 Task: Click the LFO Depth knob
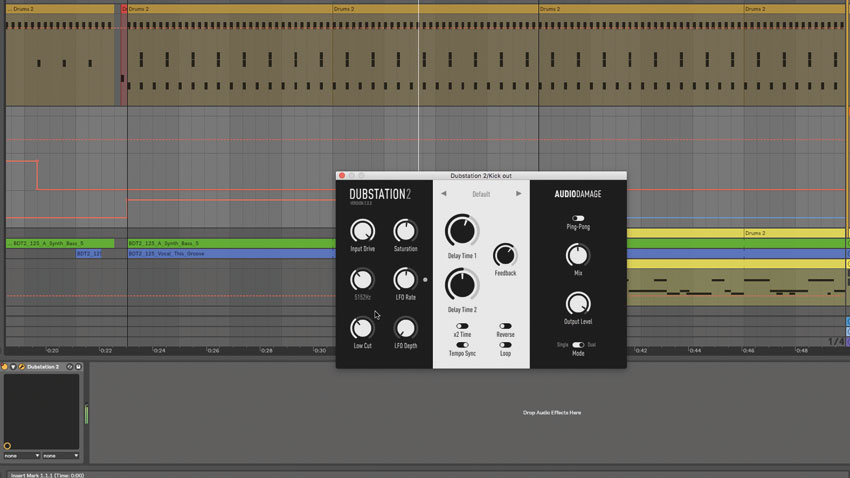tap(405, 328)
